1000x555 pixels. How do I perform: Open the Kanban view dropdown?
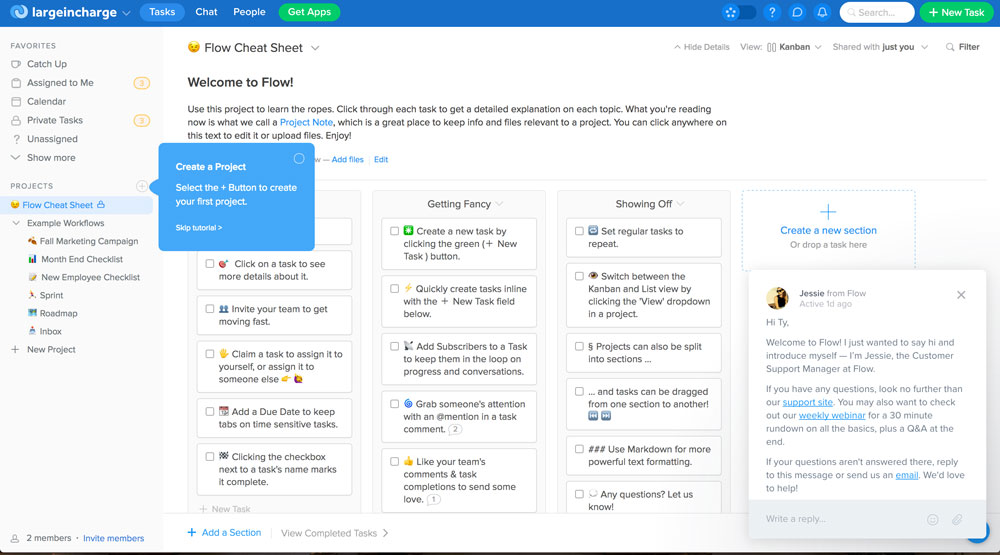(794, 47)
